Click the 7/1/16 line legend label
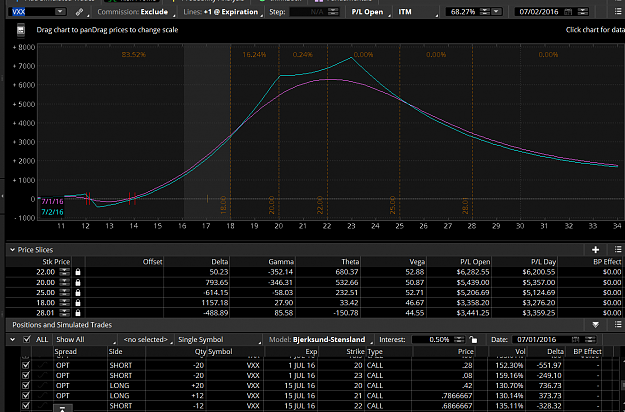This screenshot has width=625, height=412. pos(52,202)
